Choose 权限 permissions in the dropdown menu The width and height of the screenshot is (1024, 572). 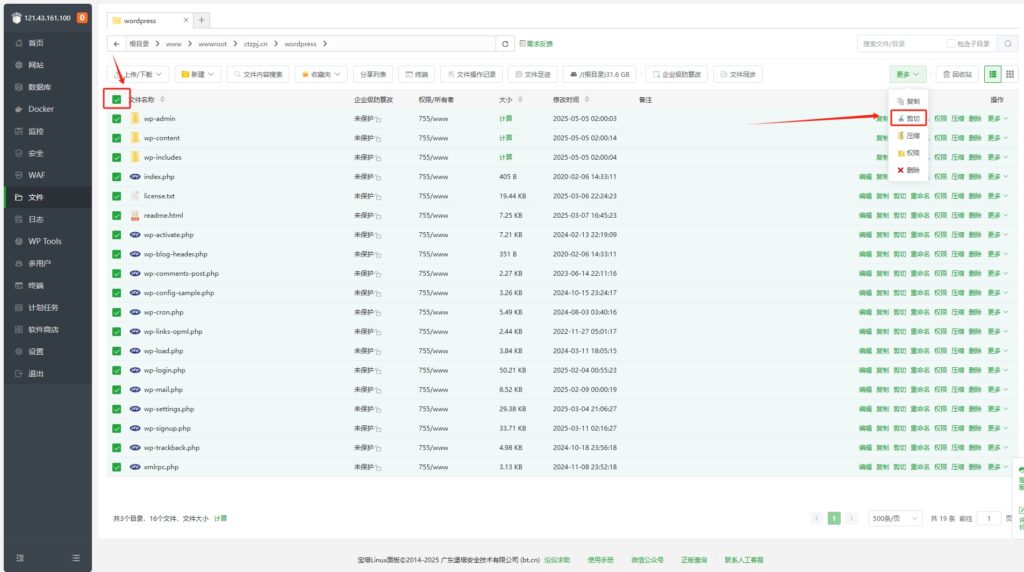pyautogui.click(x=908, y=153)
